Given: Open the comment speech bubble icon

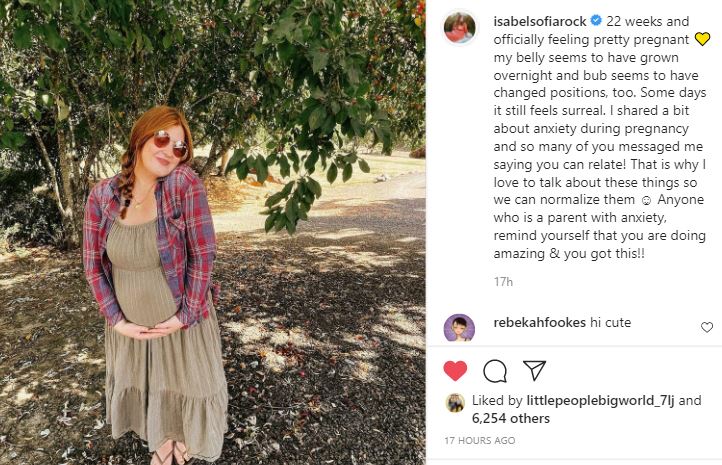Looking at the screenshot, I should coord(495,371).
